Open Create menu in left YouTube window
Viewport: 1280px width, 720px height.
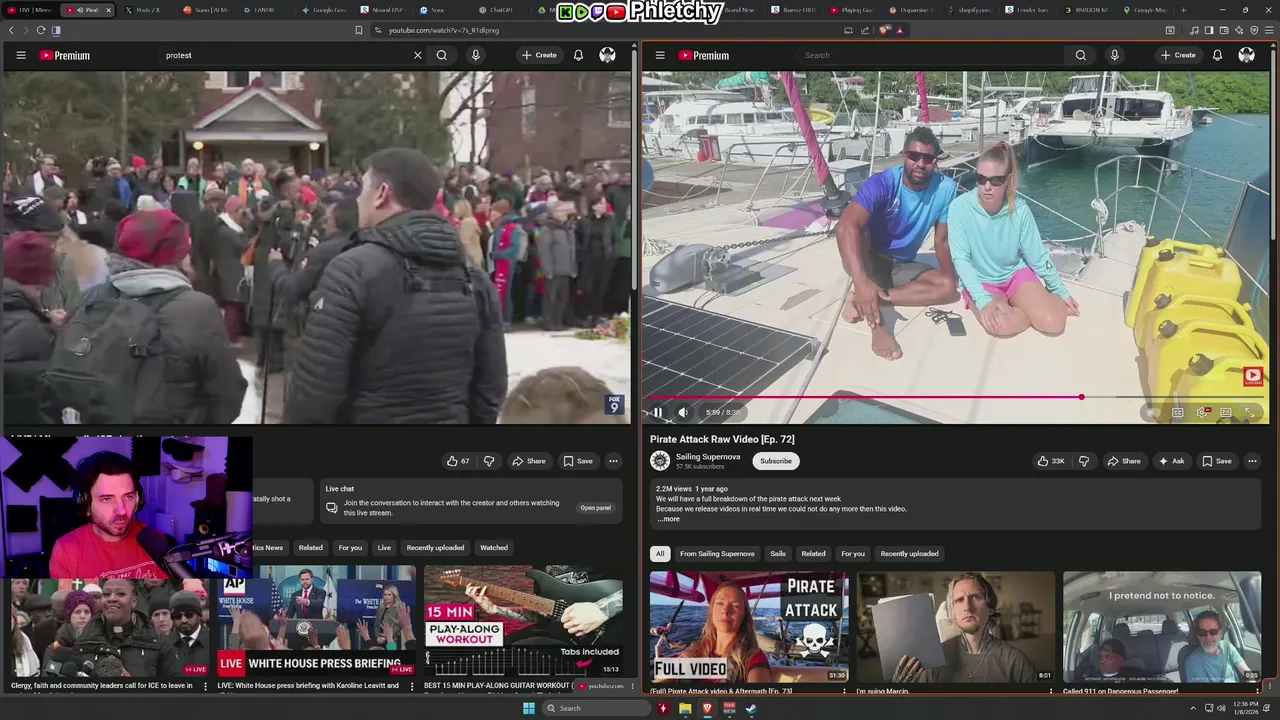pos(539,55)
